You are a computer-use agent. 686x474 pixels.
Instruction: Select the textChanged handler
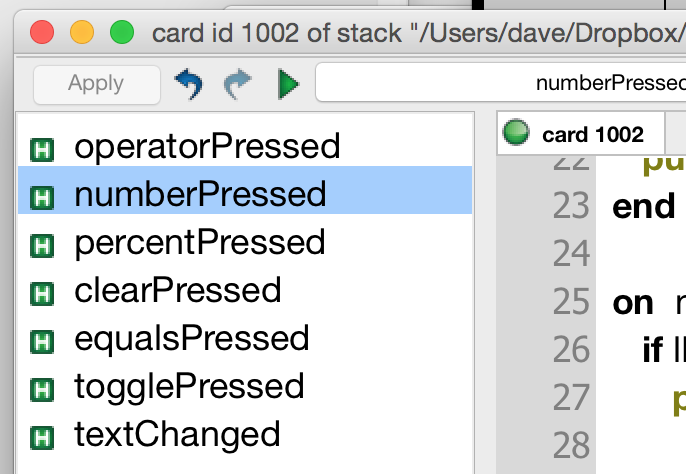tap(177, 434)
